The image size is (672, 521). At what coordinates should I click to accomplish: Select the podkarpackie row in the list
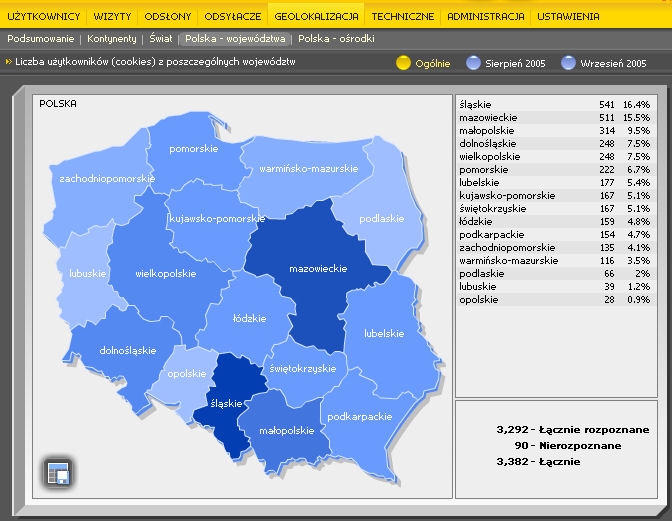tap(556, 234)
